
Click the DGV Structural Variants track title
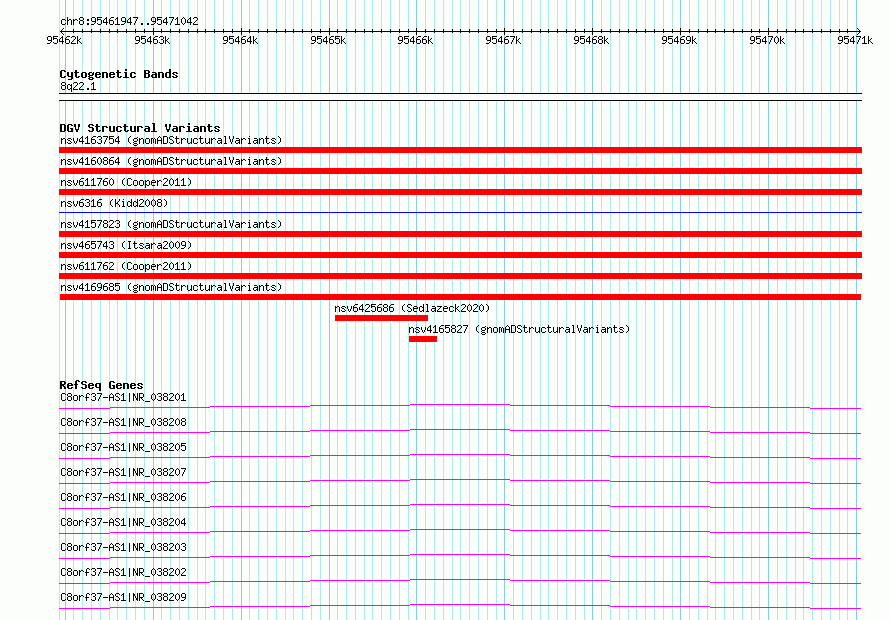click(x=140, y=128)
